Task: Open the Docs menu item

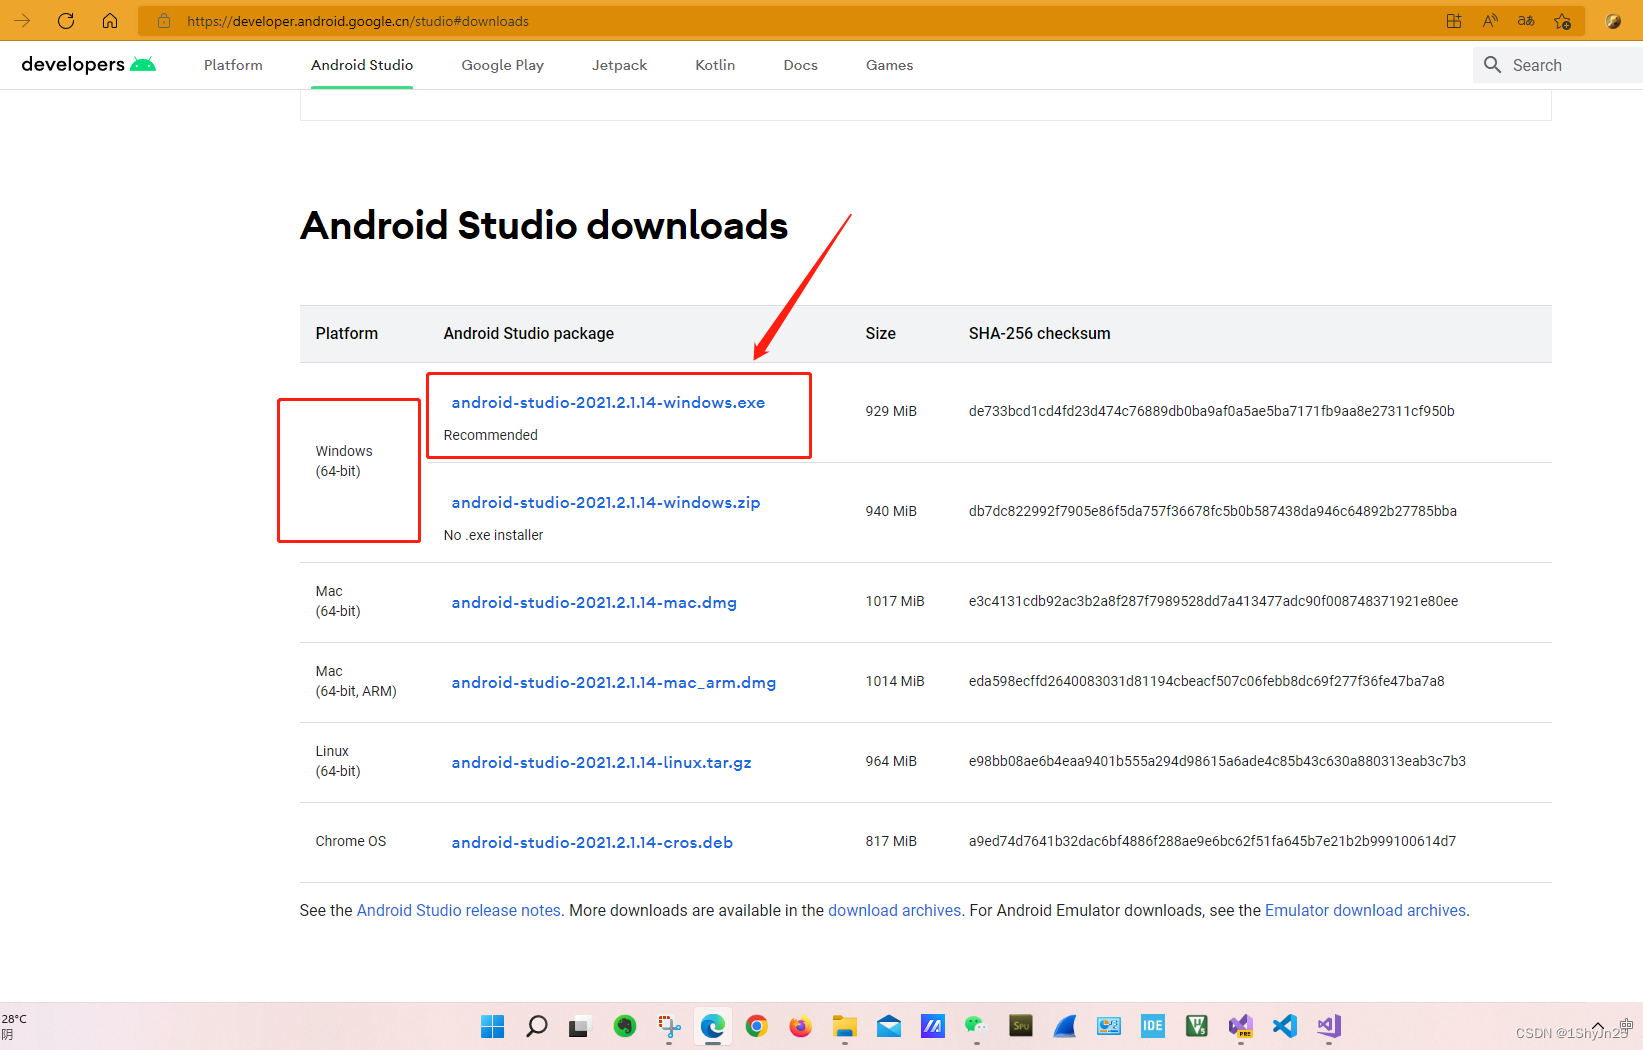Action: [800, 64]
